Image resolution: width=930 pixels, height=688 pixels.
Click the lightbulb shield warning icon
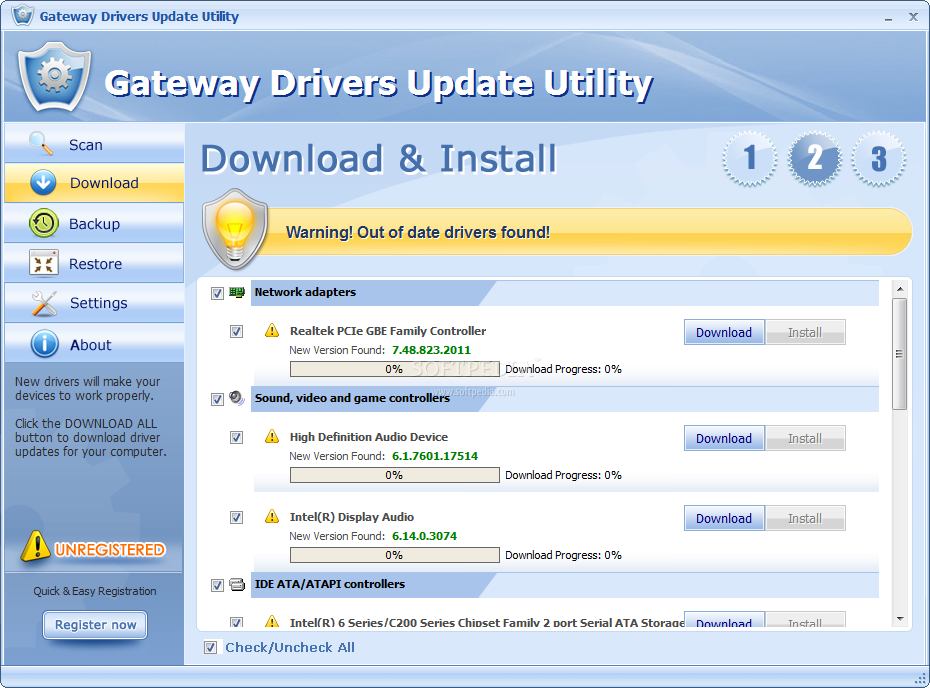pos(235,229)
